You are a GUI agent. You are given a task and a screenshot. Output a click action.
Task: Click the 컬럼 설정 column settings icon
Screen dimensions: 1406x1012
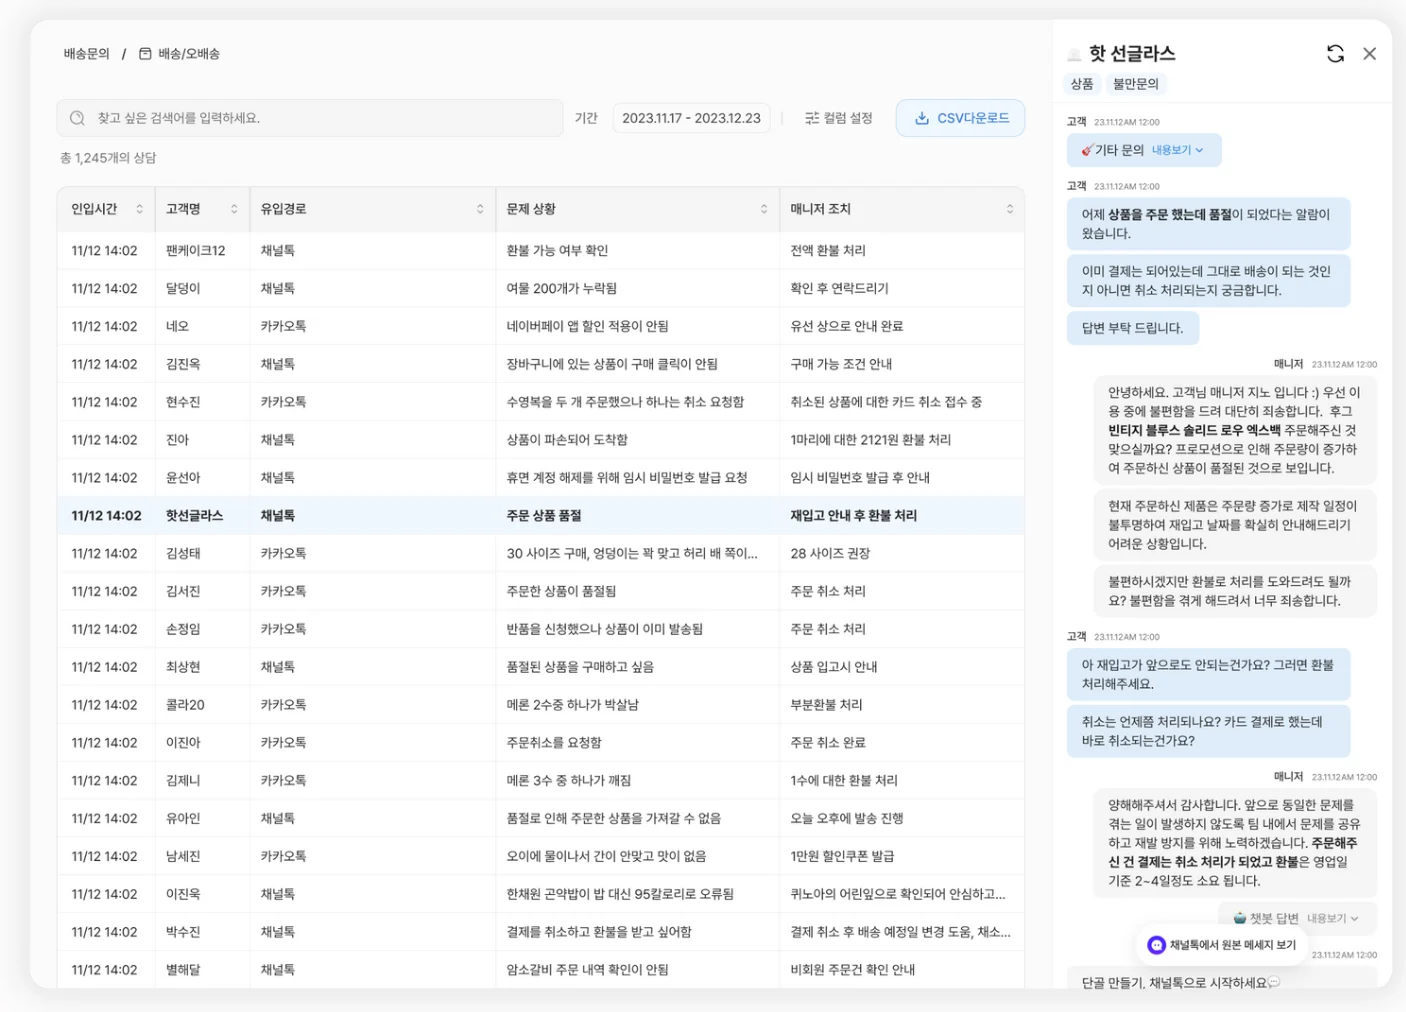click(812, 118)
